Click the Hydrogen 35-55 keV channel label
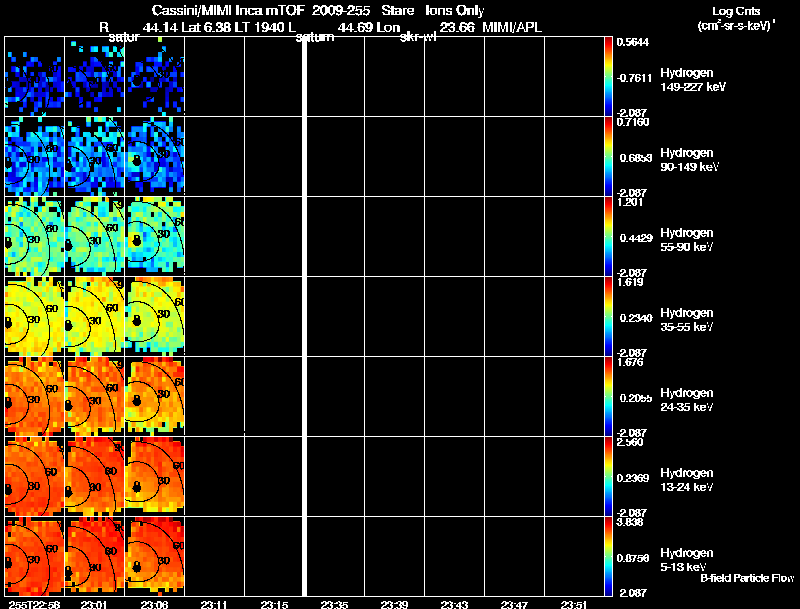Image resolution: width=800 pixels, height=609 pixels. (x=686, y=319)
